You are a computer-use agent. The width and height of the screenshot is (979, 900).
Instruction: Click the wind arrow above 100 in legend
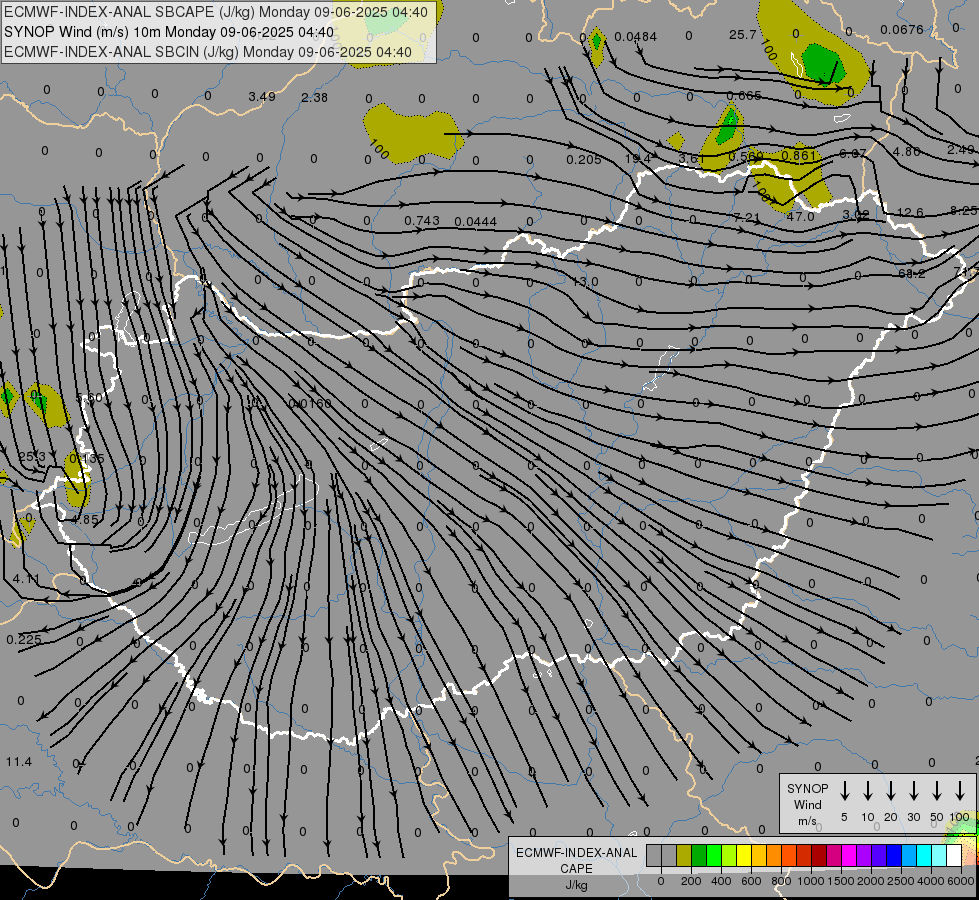point(960,791)
